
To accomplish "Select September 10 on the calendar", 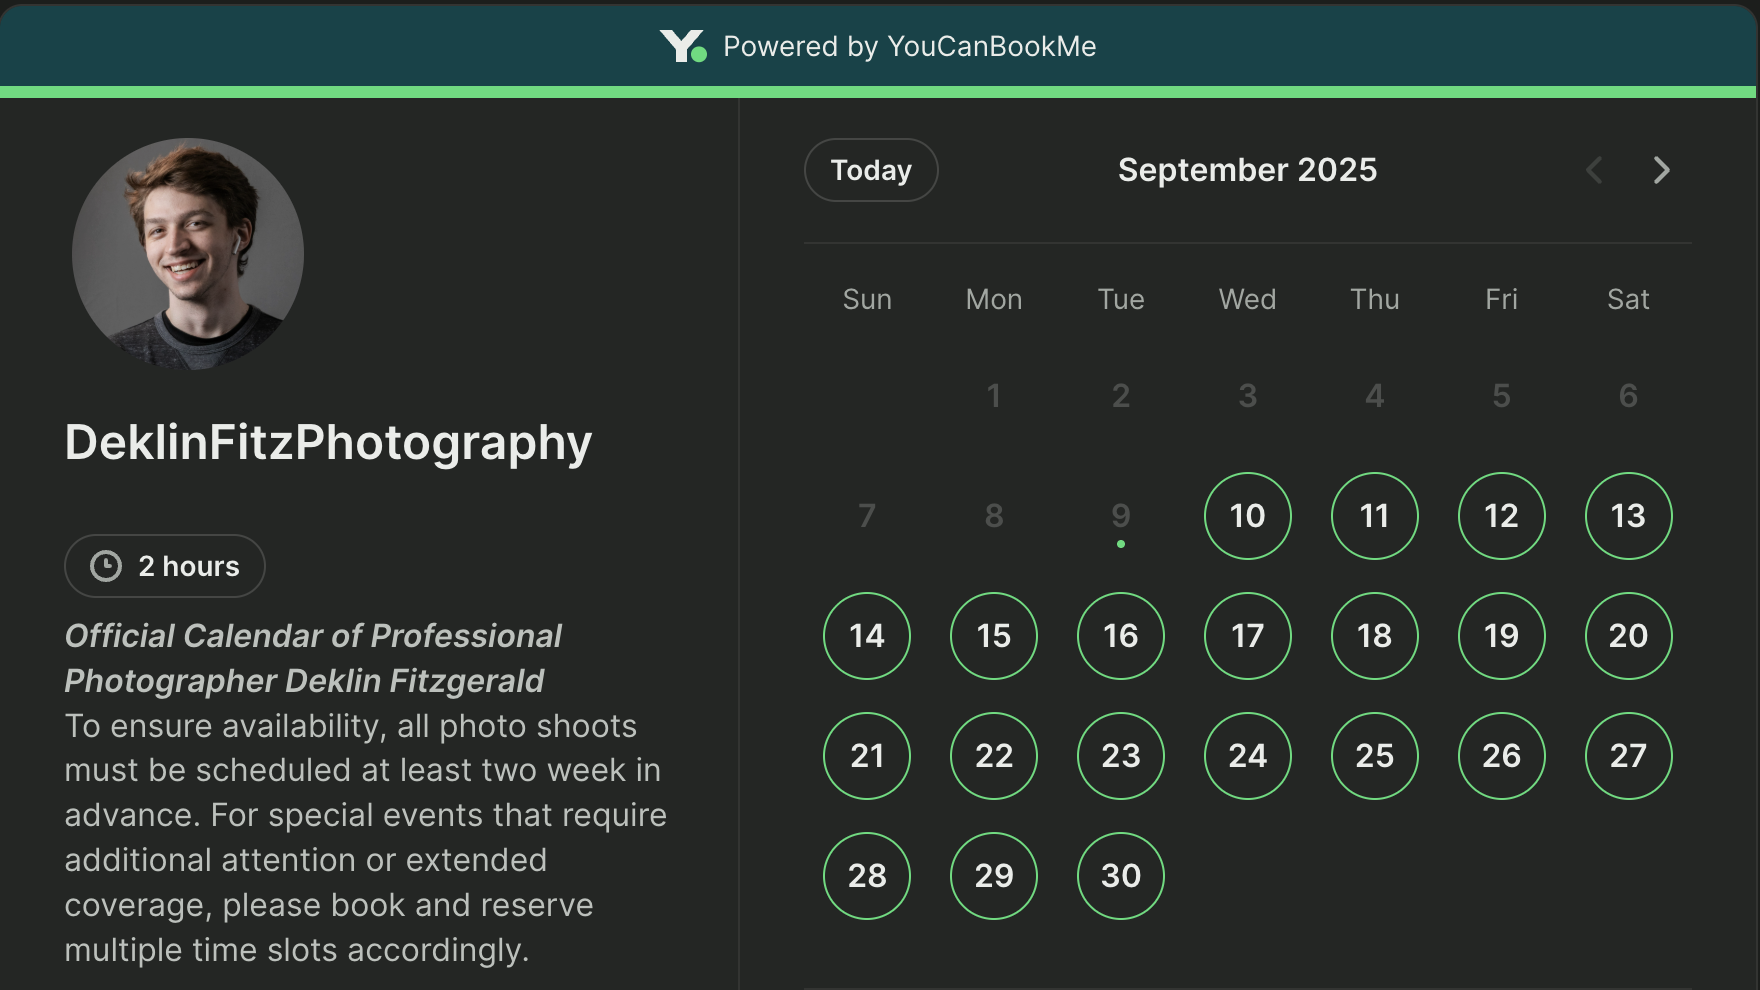I will [x=1247, y=516].
